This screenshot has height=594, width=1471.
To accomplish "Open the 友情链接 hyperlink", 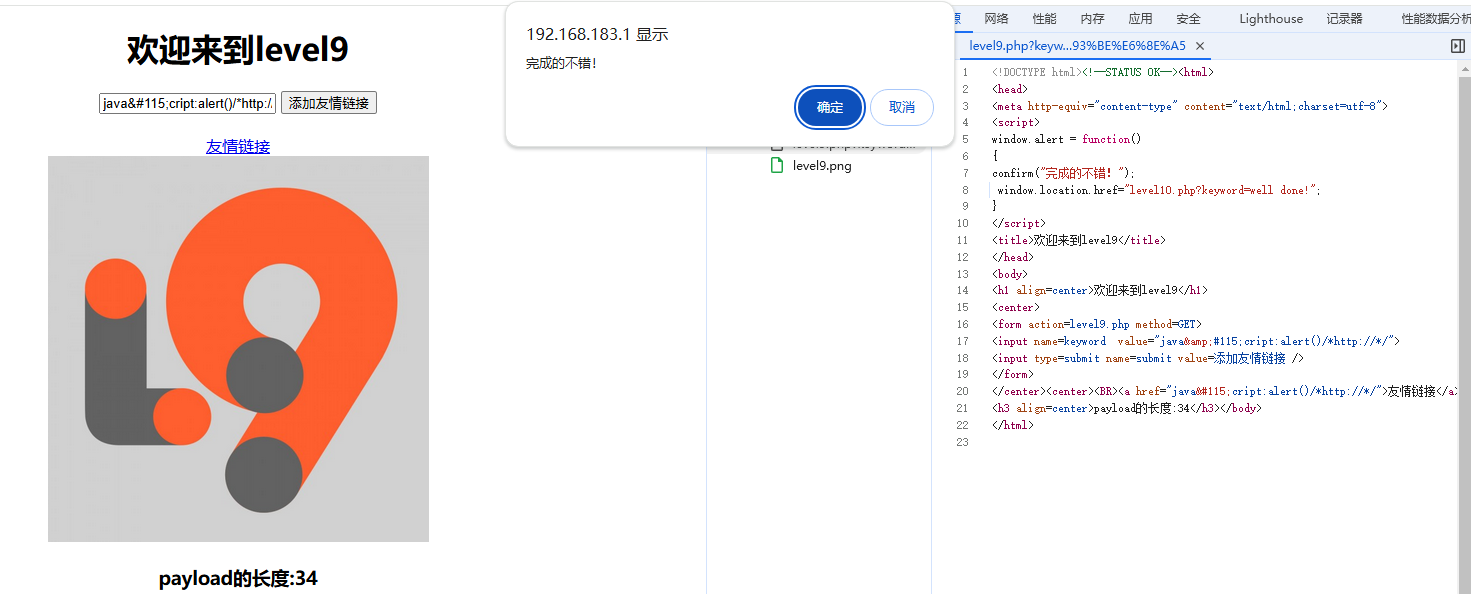I will 238,146.
